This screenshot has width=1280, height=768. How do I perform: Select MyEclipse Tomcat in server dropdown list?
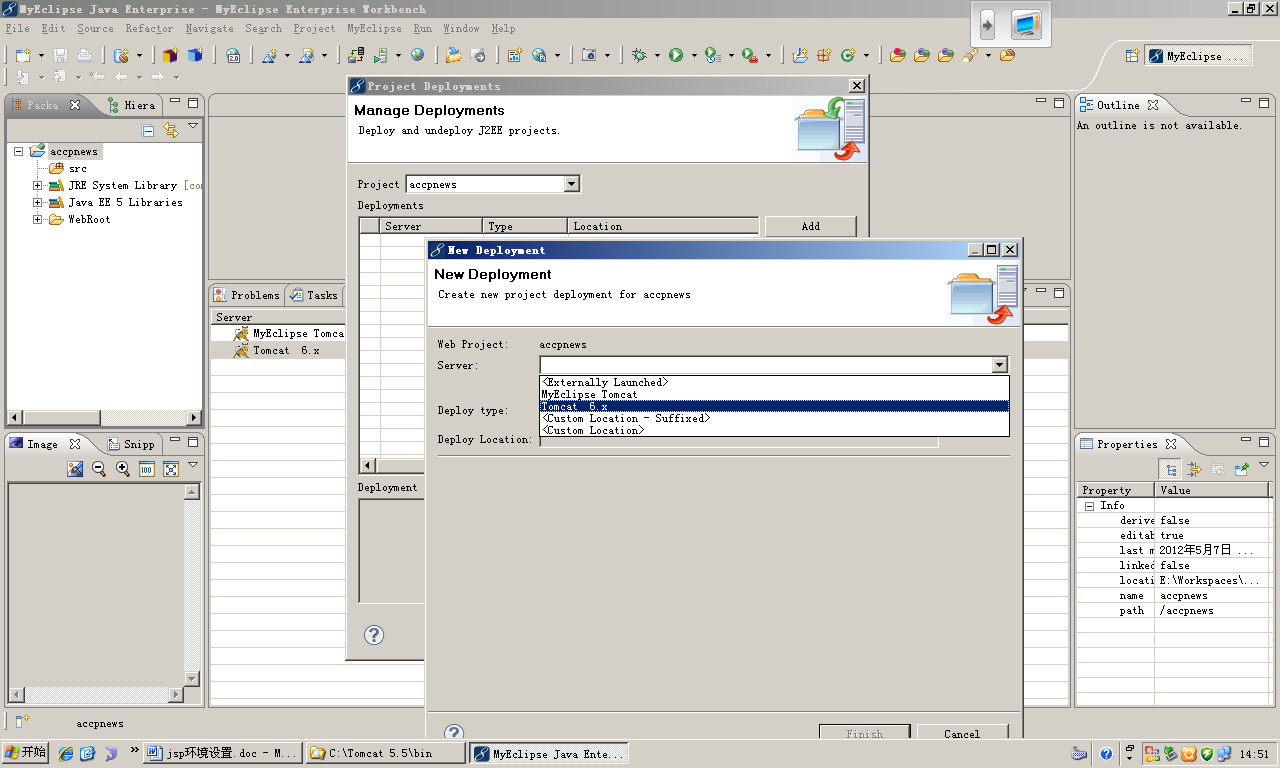coord(774,394)
